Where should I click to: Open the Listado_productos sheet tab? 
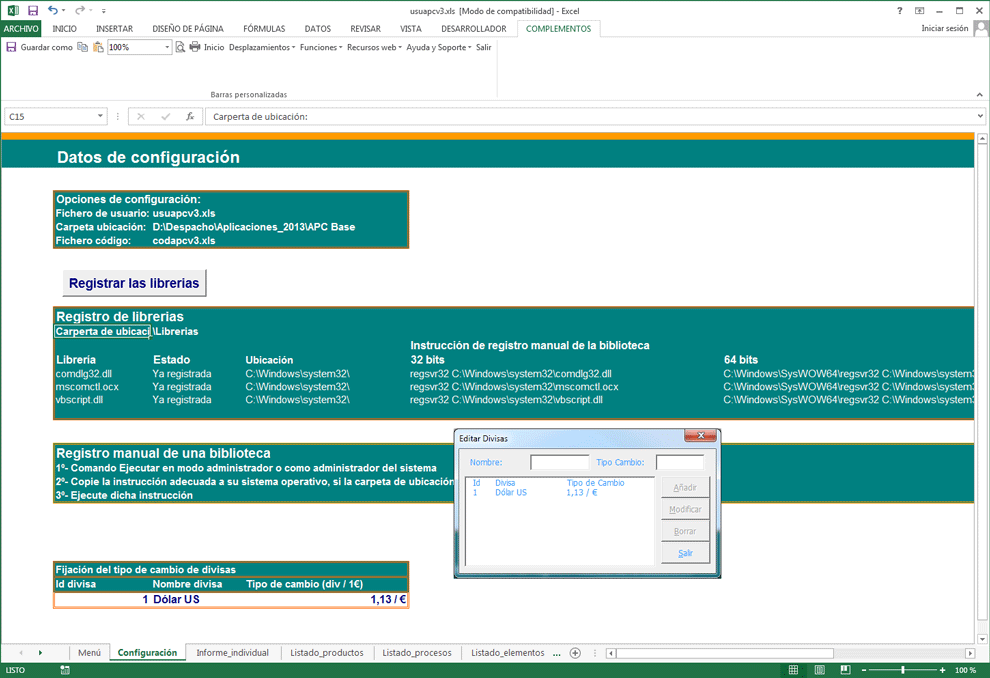[x=327, y=653]
